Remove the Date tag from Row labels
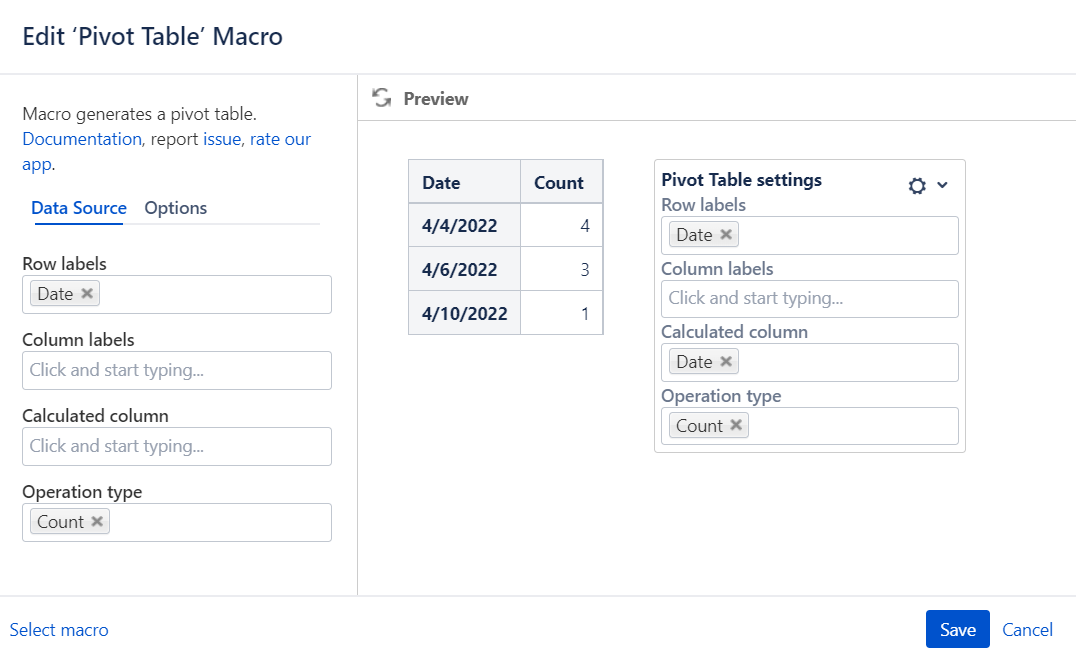 [x=86, y=293]
